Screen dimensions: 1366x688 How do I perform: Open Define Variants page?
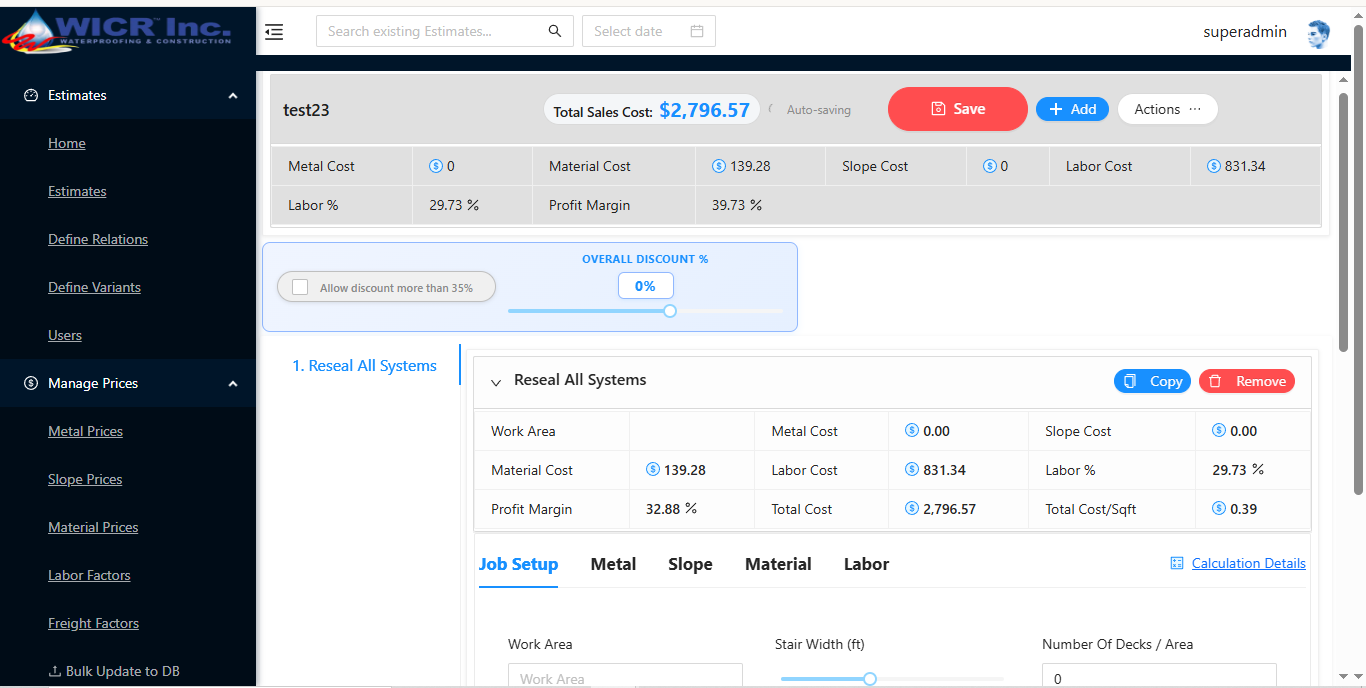point(94,288)
